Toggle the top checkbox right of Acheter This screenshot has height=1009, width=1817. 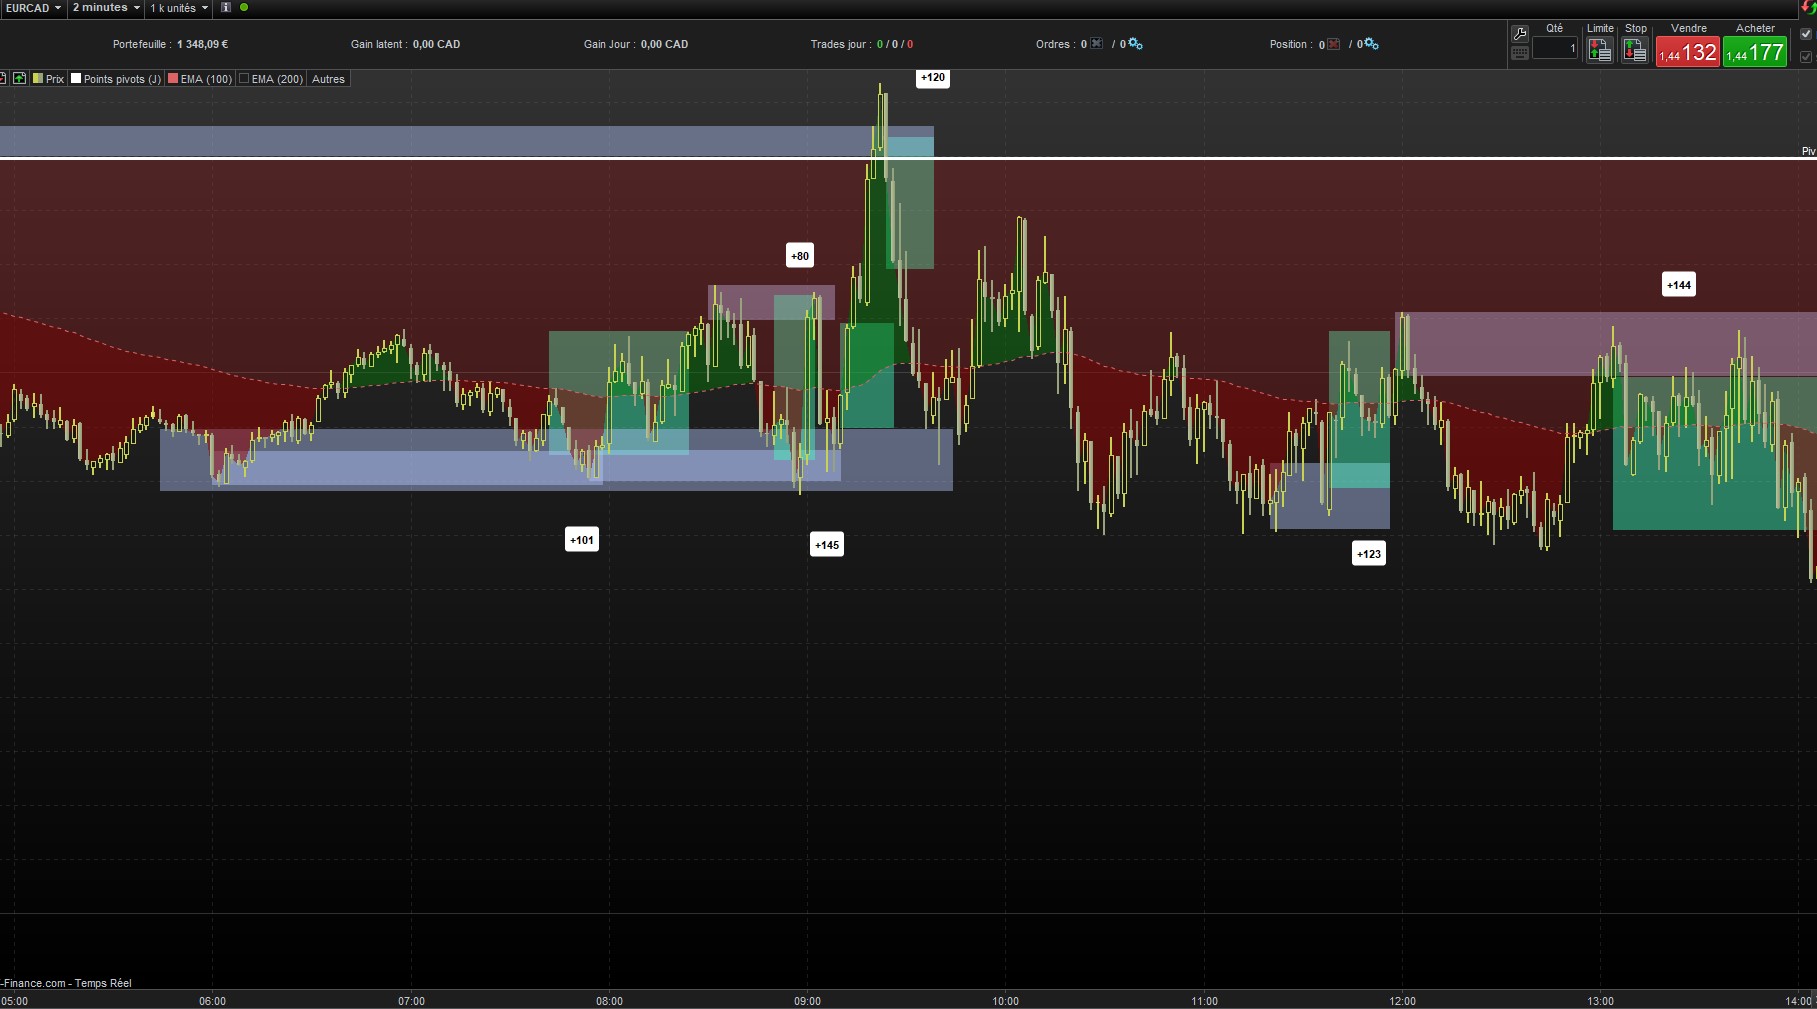pyautogui.click(x=1806, y=34)
